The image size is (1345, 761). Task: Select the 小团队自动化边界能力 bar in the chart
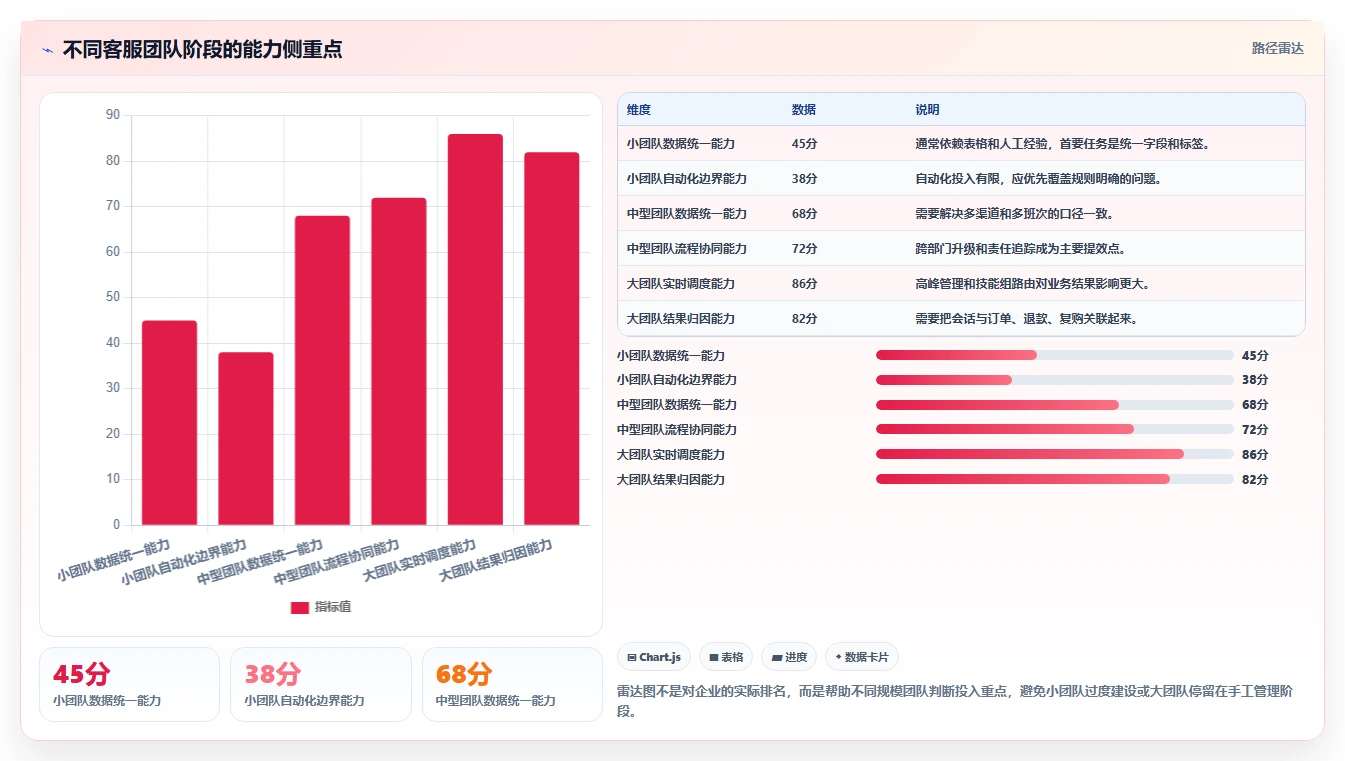coord(246,438)
